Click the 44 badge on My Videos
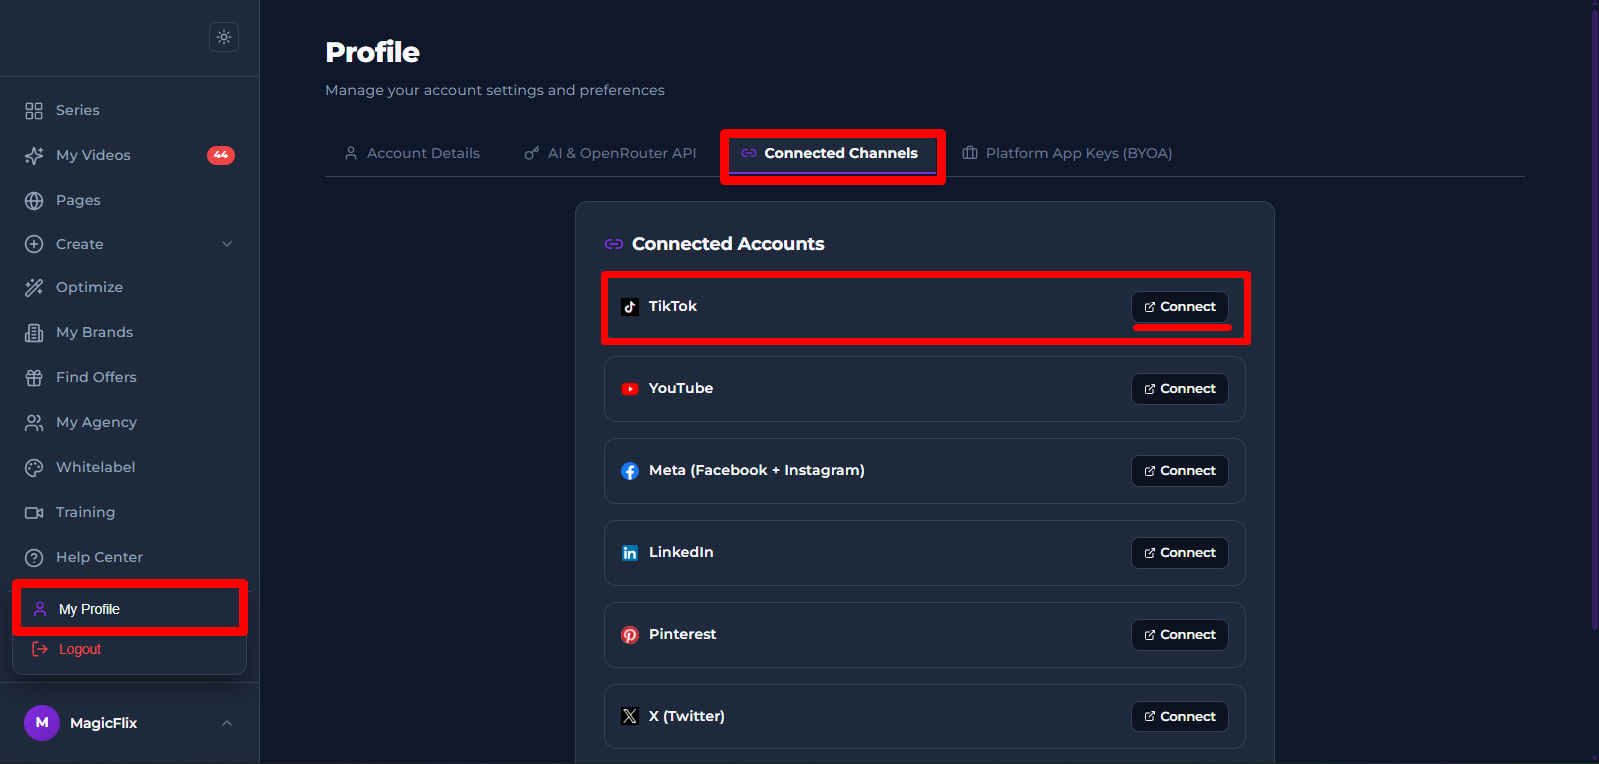Screen dimensions: 1599x764 click(221, 155)
